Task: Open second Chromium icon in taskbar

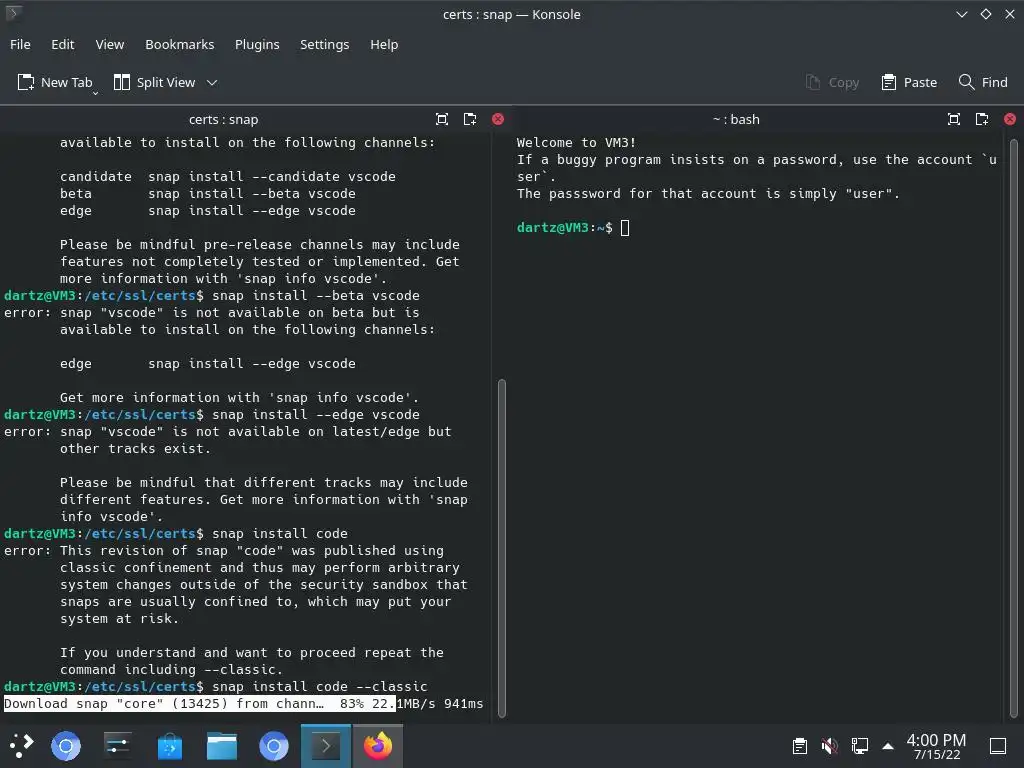Action: (274, 746)
